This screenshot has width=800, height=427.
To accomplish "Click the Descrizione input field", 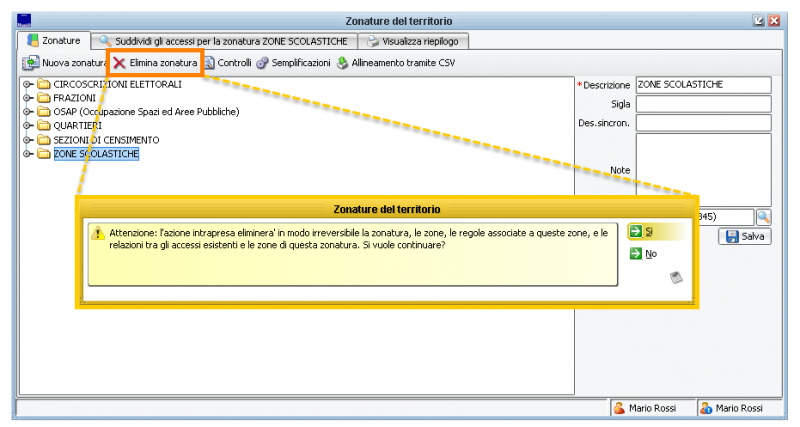I will (x=703, y=85).
